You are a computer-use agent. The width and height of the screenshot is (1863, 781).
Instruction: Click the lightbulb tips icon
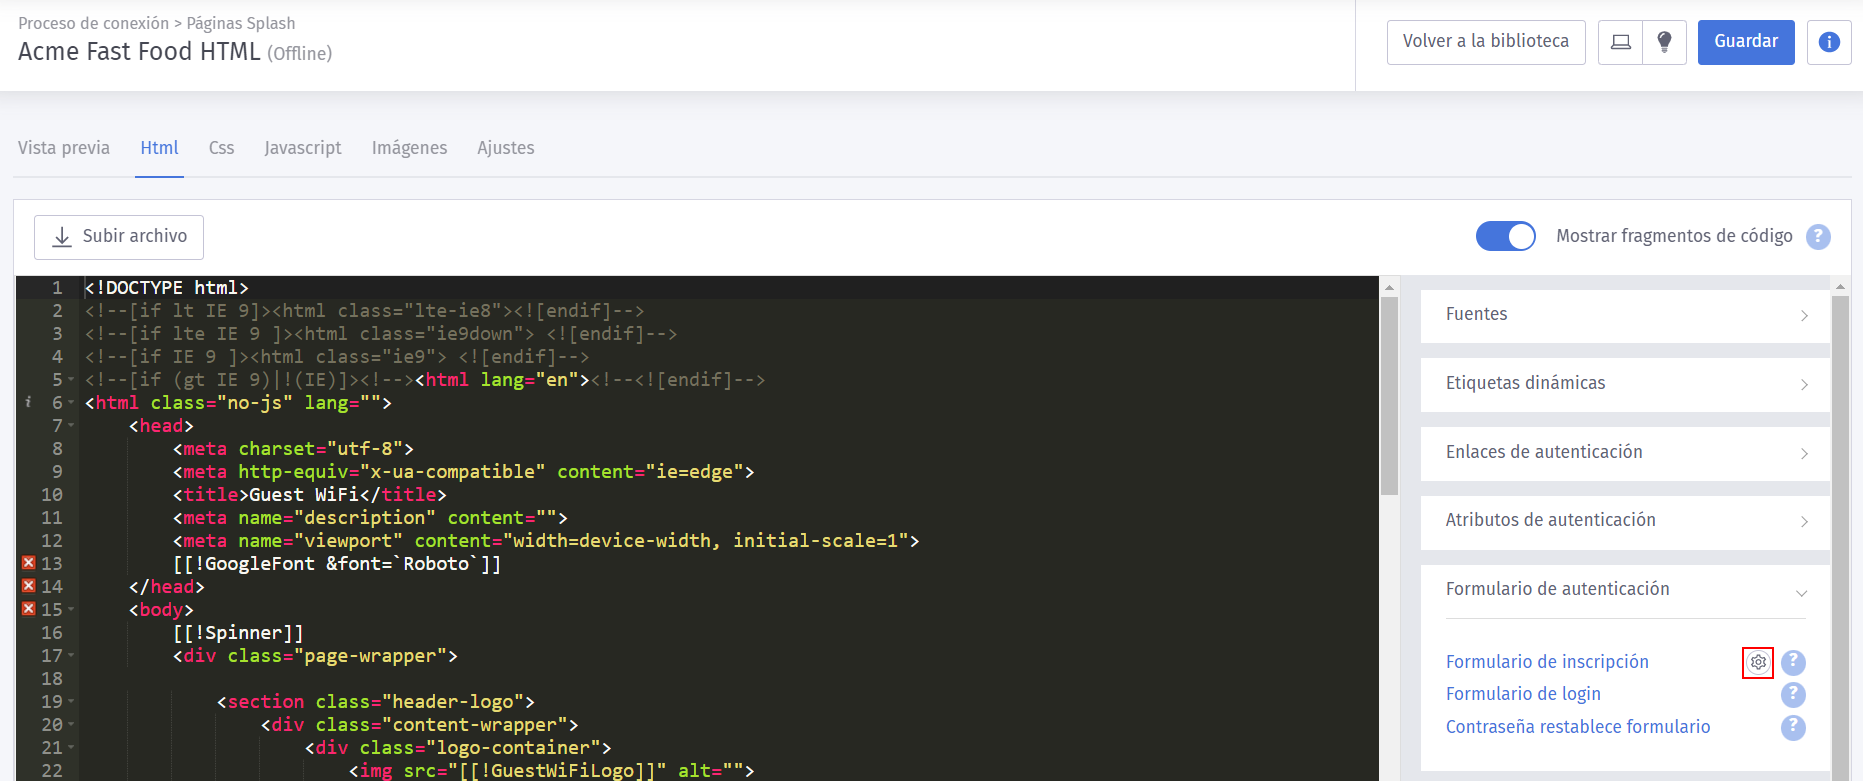1664,42
